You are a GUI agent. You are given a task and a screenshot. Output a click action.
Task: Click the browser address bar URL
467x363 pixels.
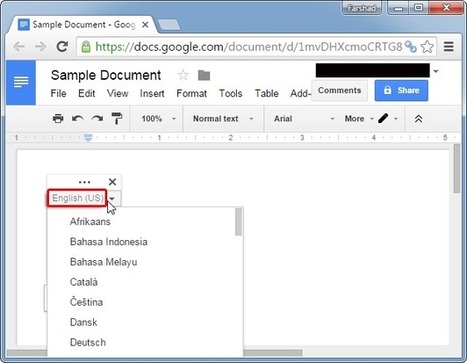249,47
